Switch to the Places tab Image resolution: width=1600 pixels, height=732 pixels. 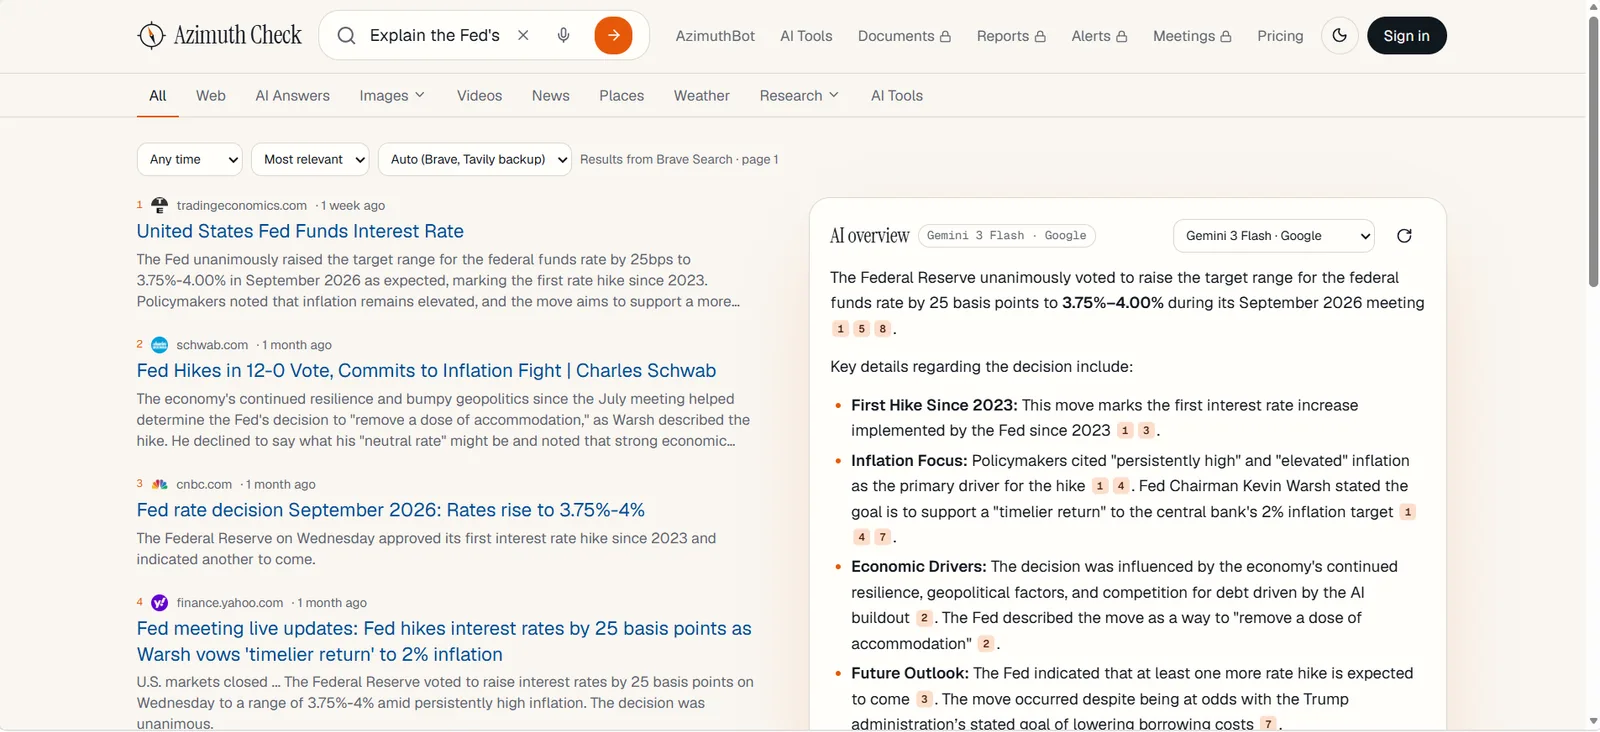[x=622, y=96]
